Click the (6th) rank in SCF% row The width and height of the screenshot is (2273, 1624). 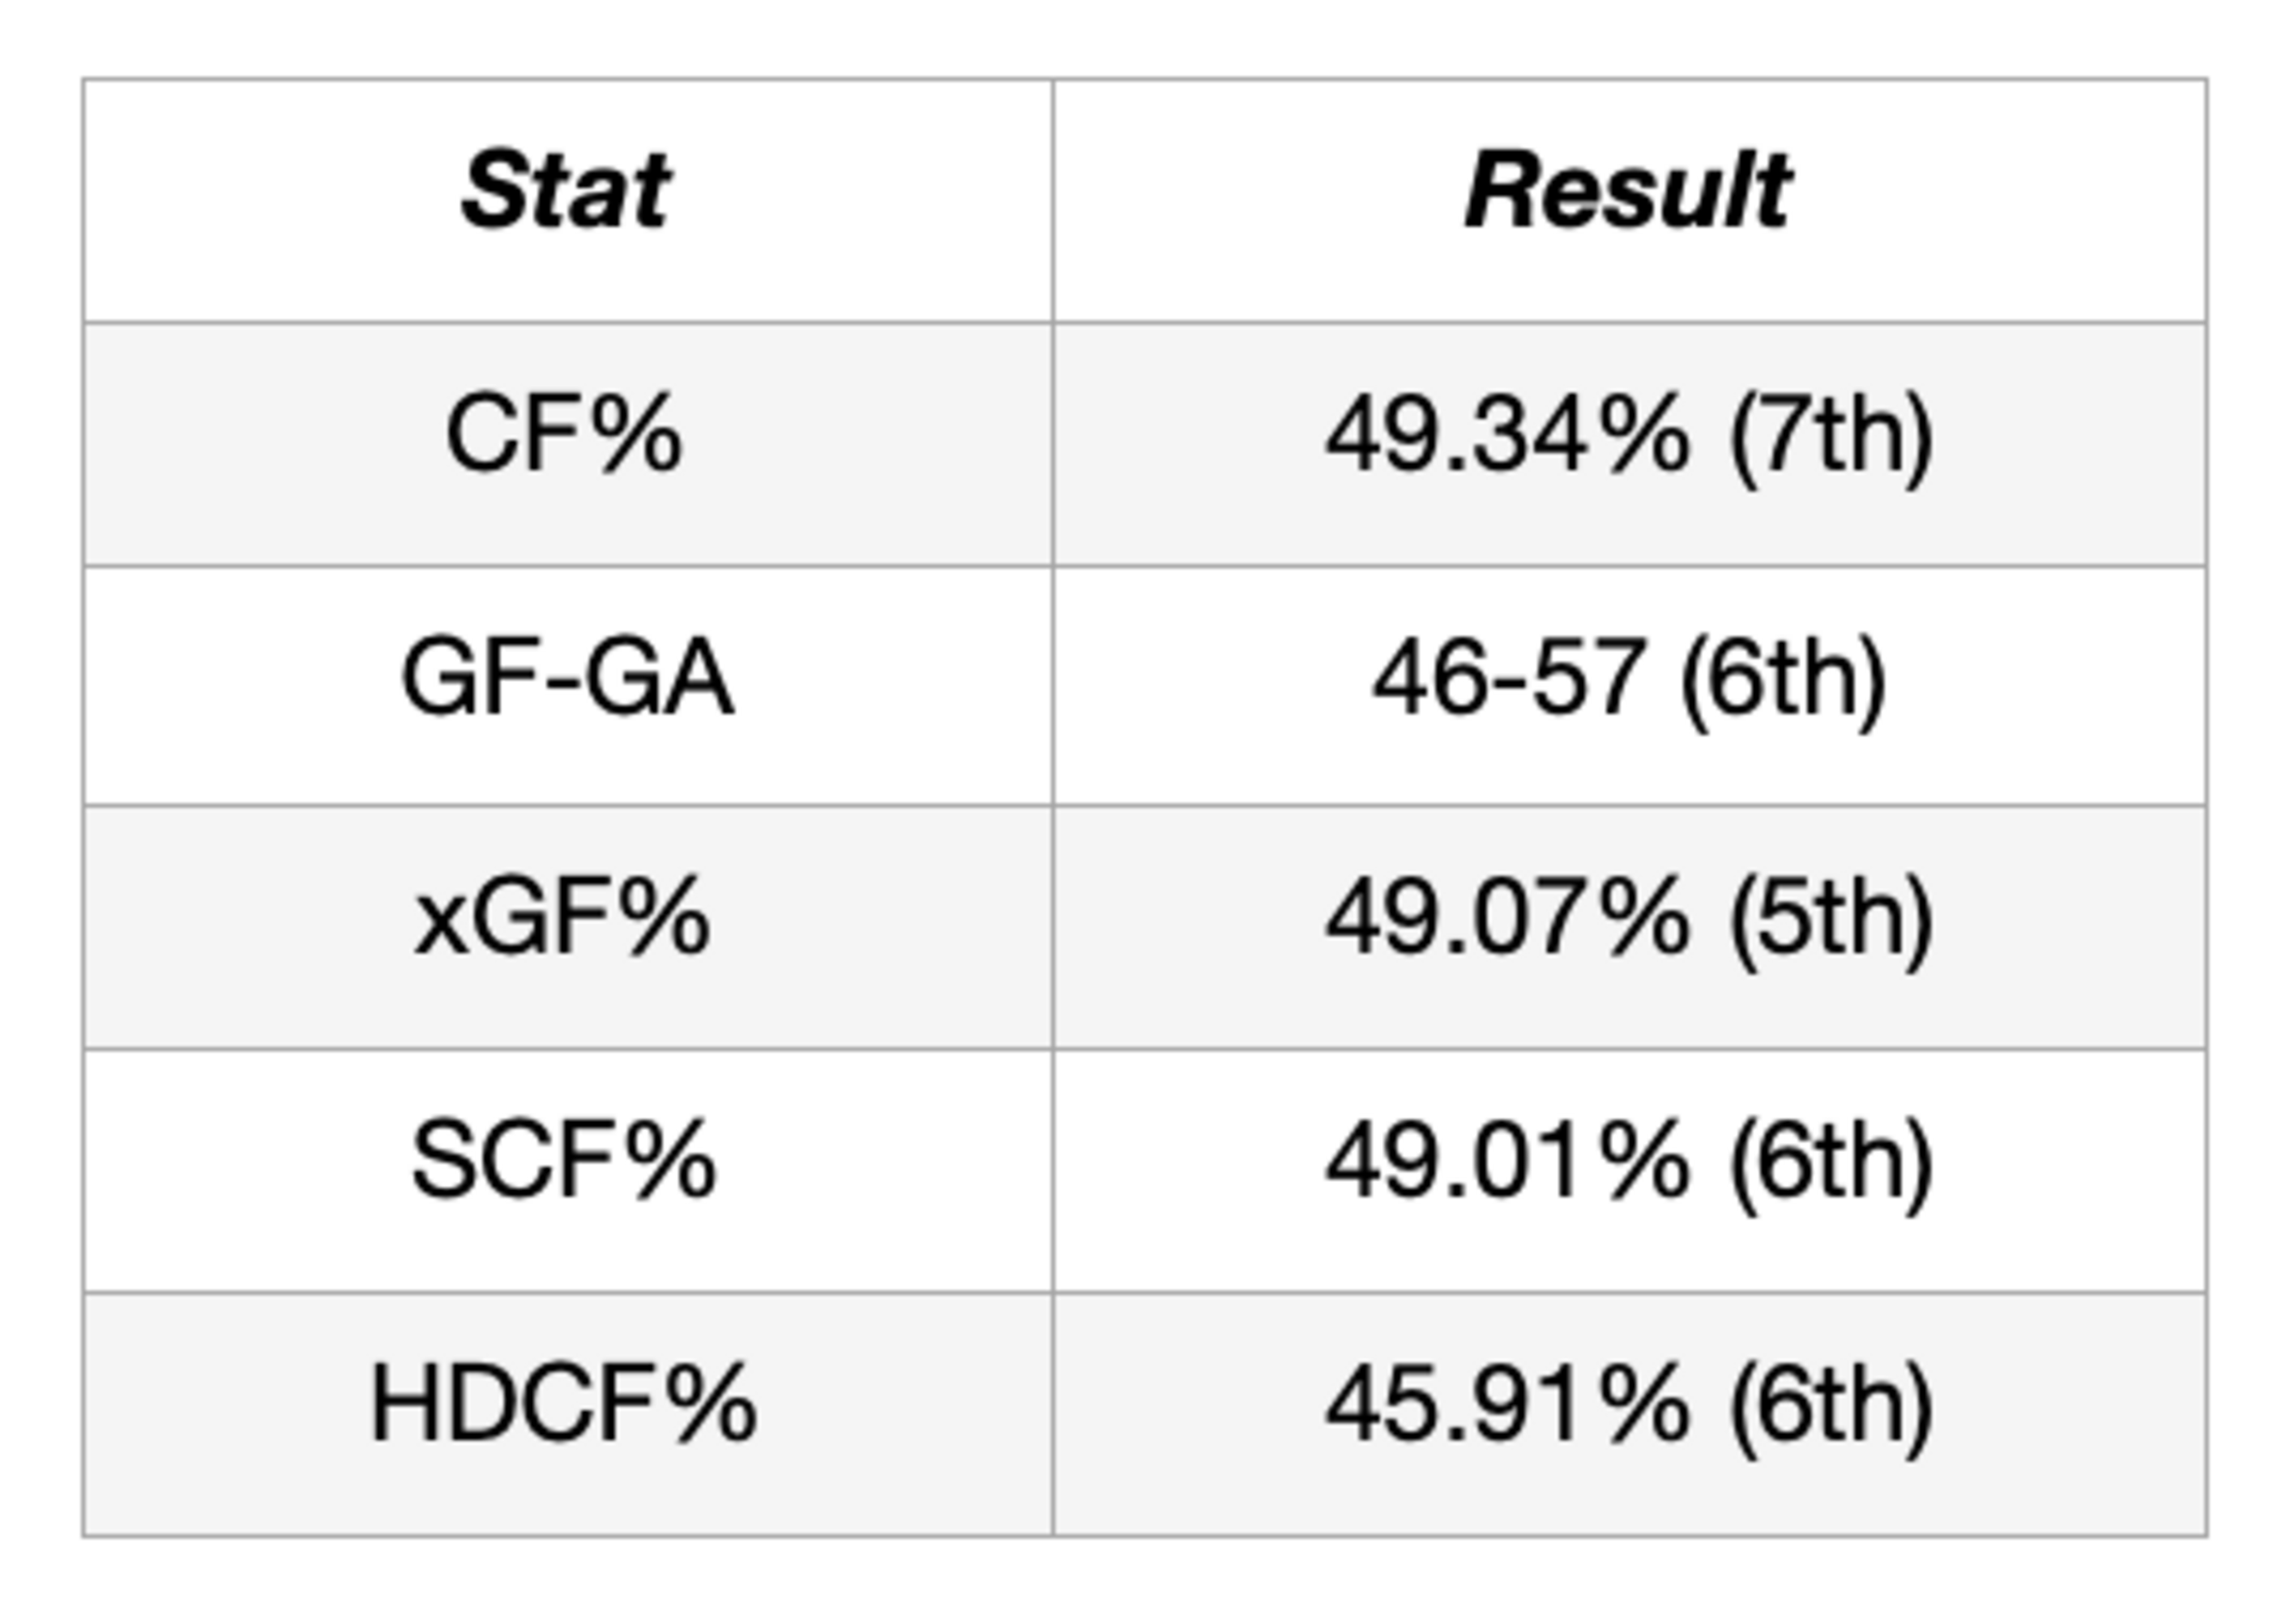tap(1830, 1163)
